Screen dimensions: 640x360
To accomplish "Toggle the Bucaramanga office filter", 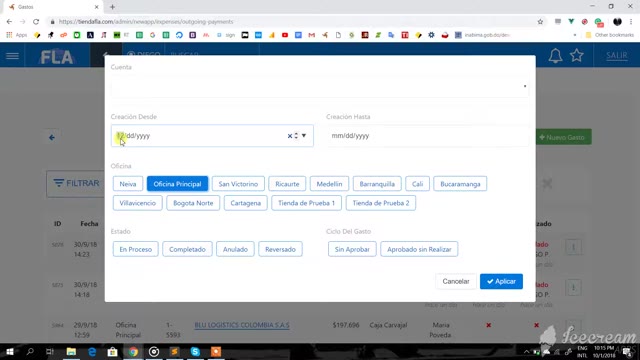I will [460, 184].
